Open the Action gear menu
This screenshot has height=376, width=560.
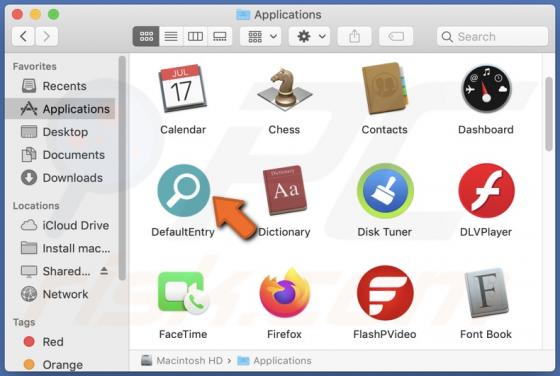pos(309,36)
